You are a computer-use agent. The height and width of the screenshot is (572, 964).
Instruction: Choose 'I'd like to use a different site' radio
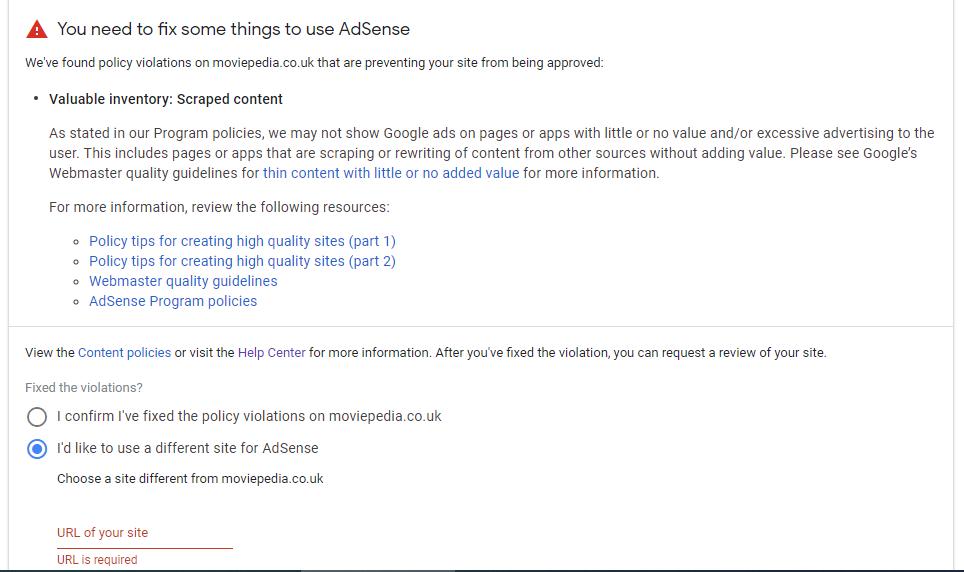click(x=37, y=449)
